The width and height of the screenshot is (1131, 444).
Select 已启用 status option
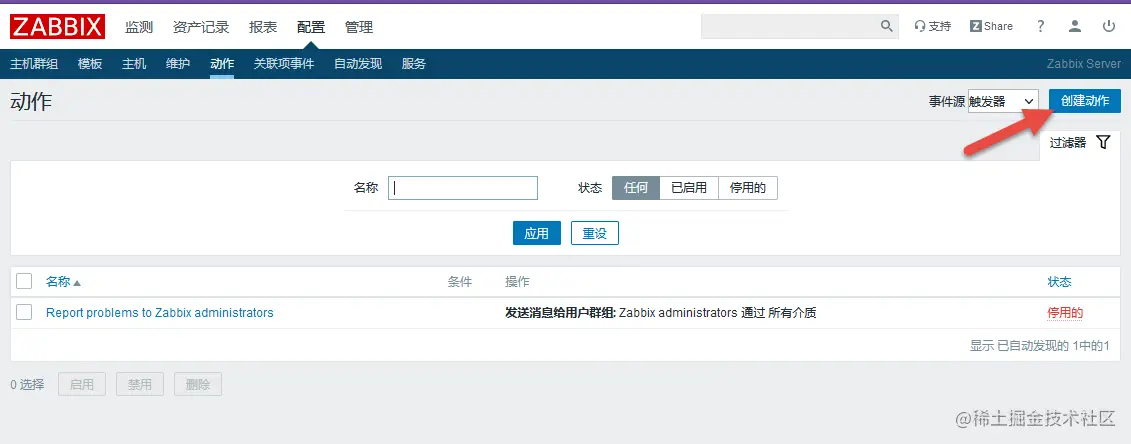click(689, 188)
